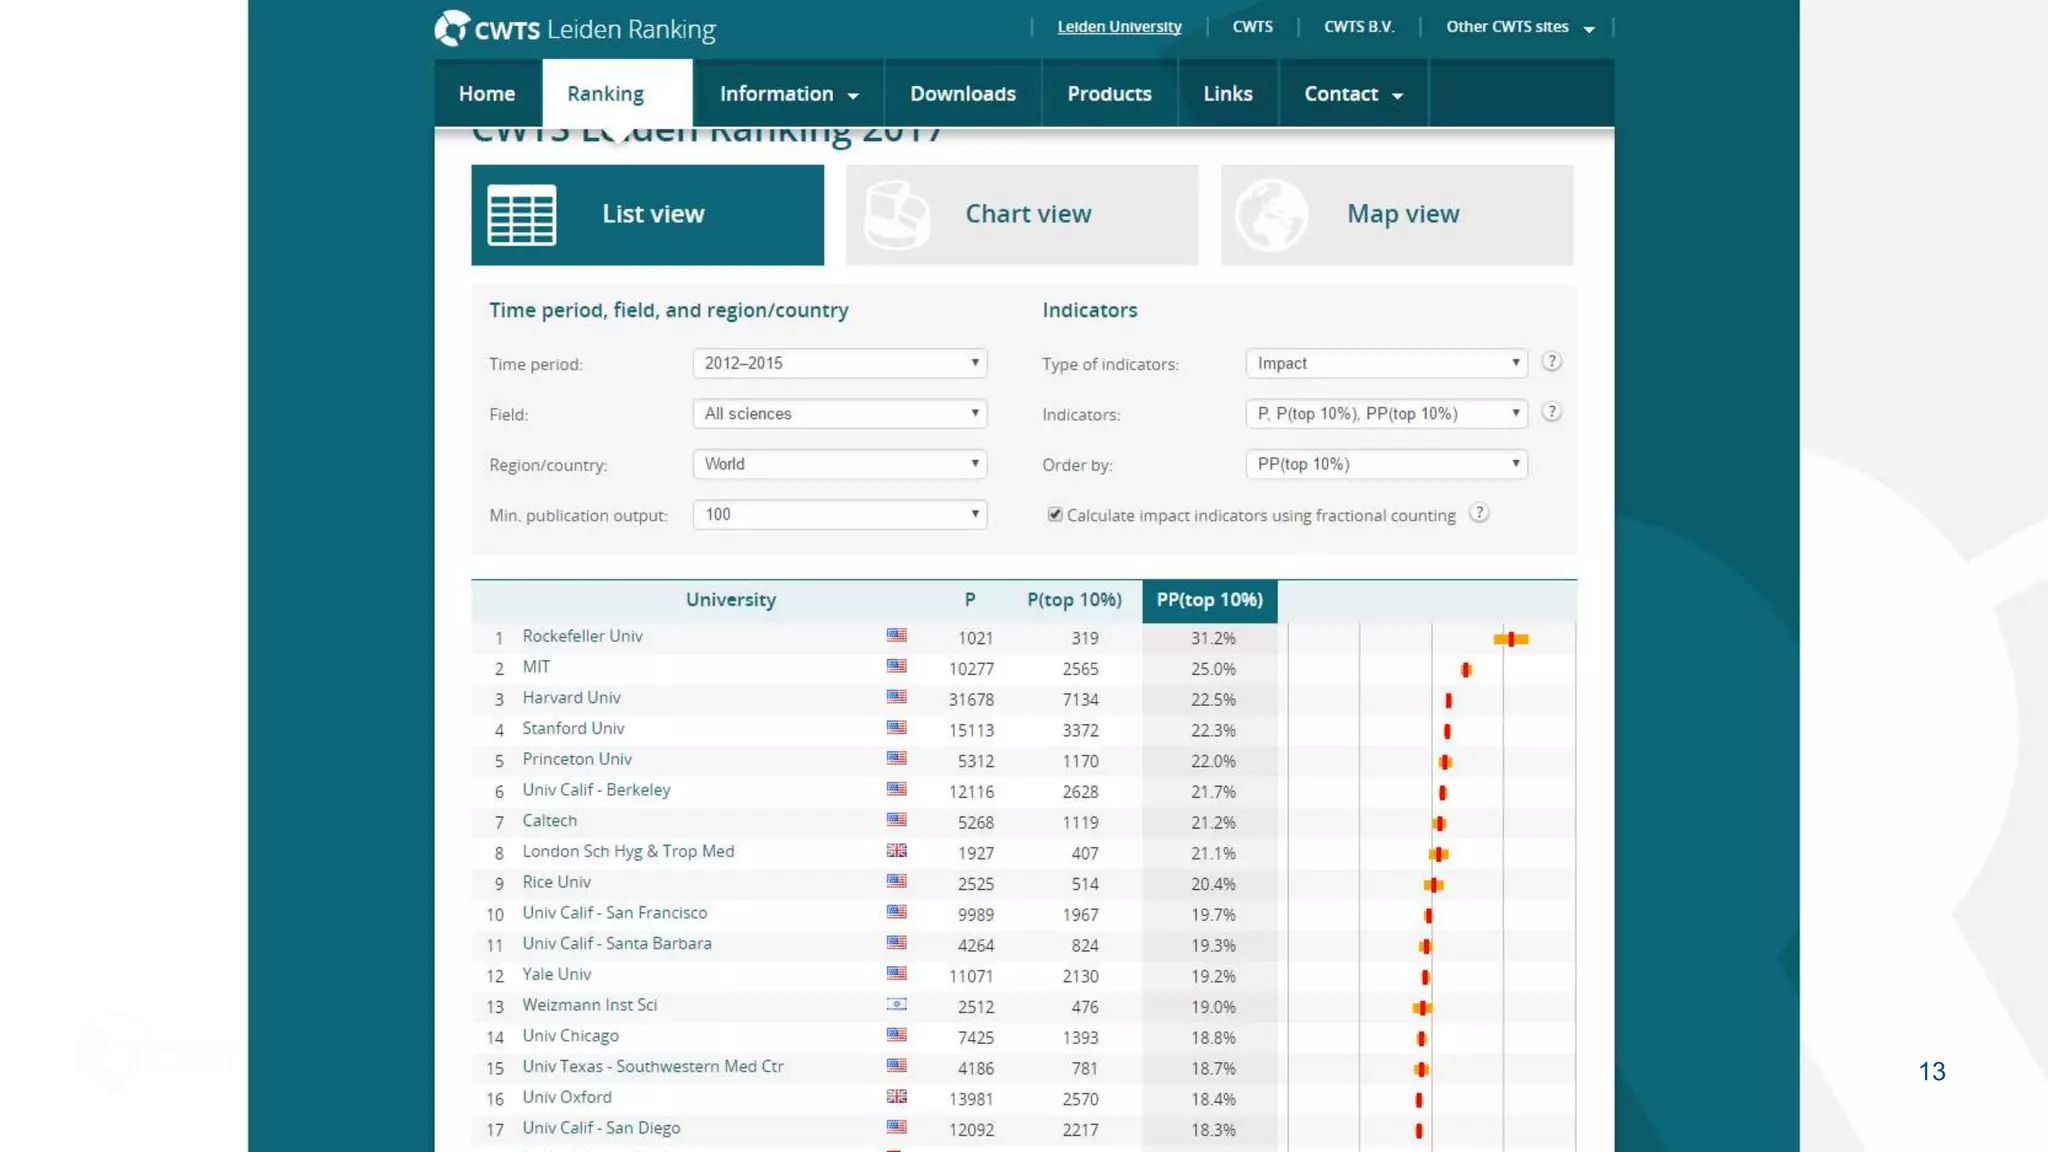Open the Information navigation menu
This screenshot has height=1152, width=2048.
pos(788,94)
